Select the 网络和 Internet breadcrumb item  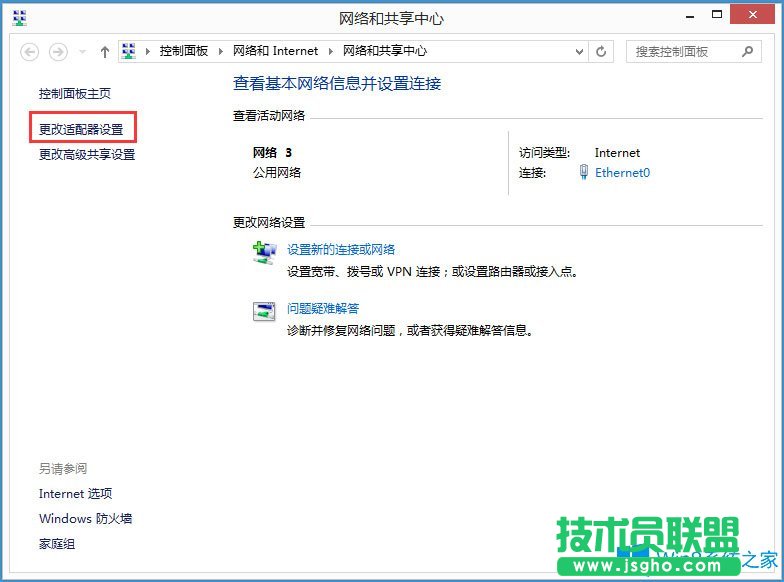tap(275, 51)
